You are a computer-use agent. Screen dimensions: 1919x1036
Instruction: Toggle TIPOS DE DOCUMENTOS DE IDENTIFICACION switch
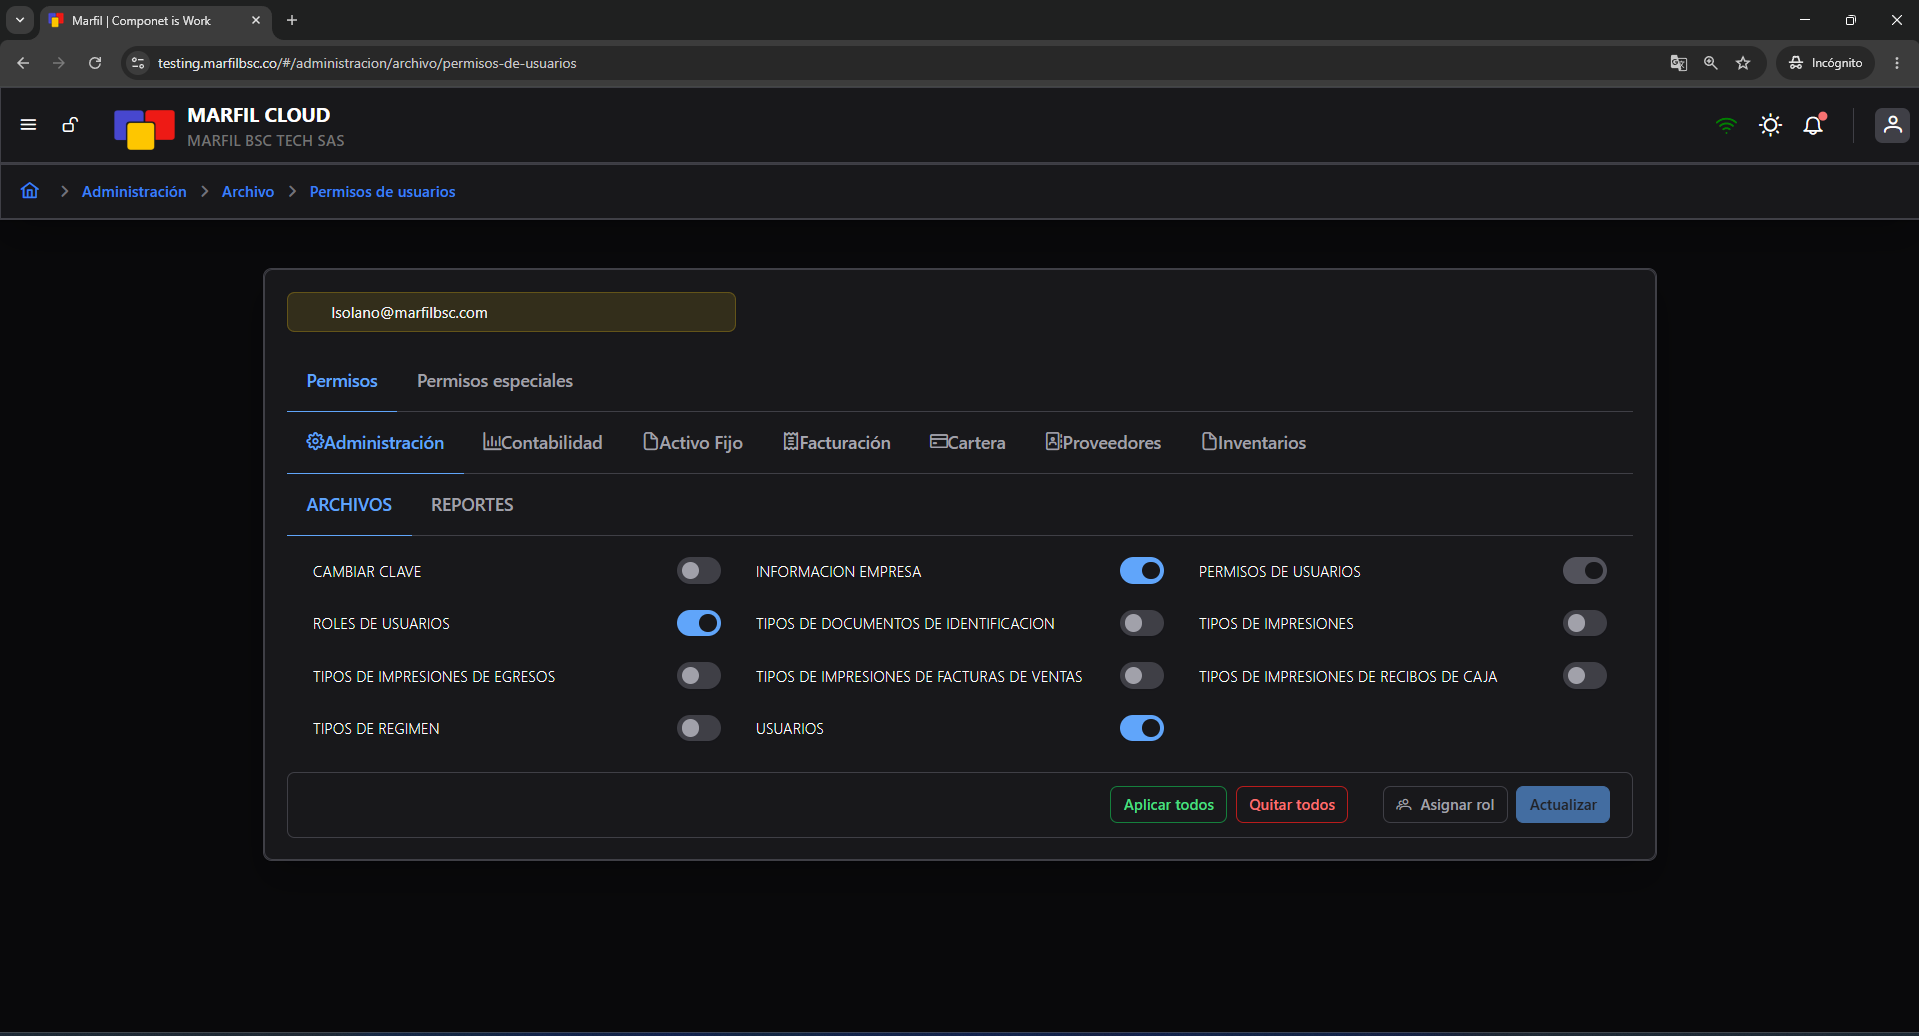[x=1142, y=623]
